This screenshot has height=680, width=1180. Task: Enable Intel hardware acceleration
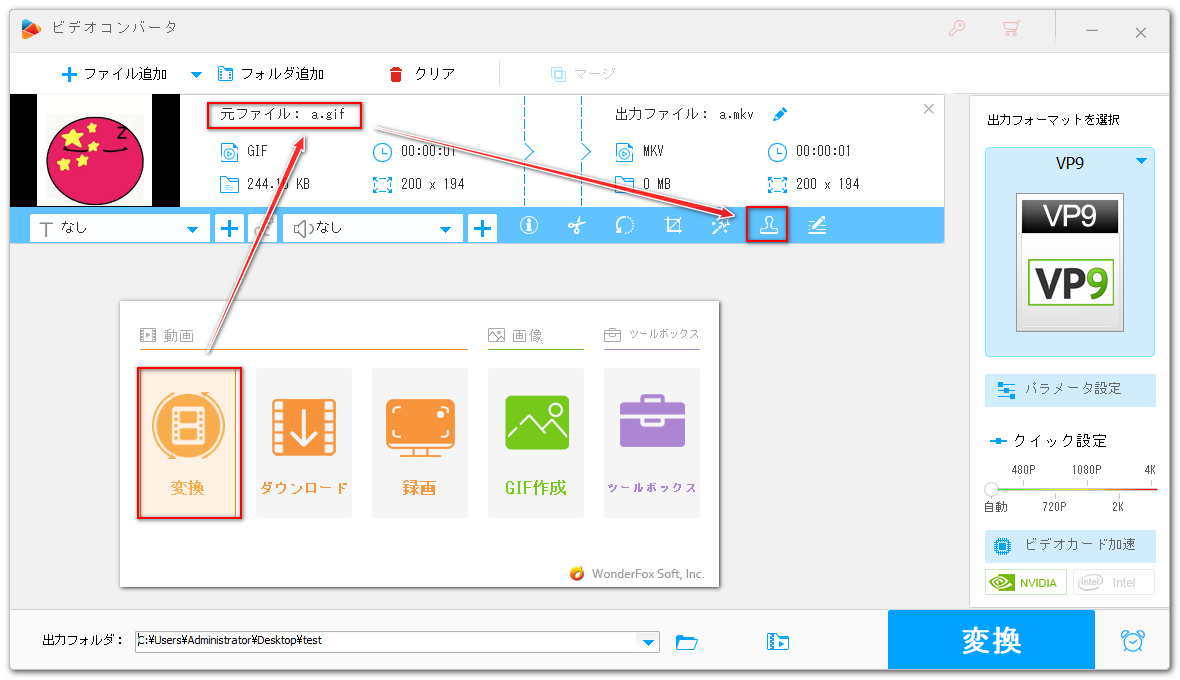[x=1113, y=582]
